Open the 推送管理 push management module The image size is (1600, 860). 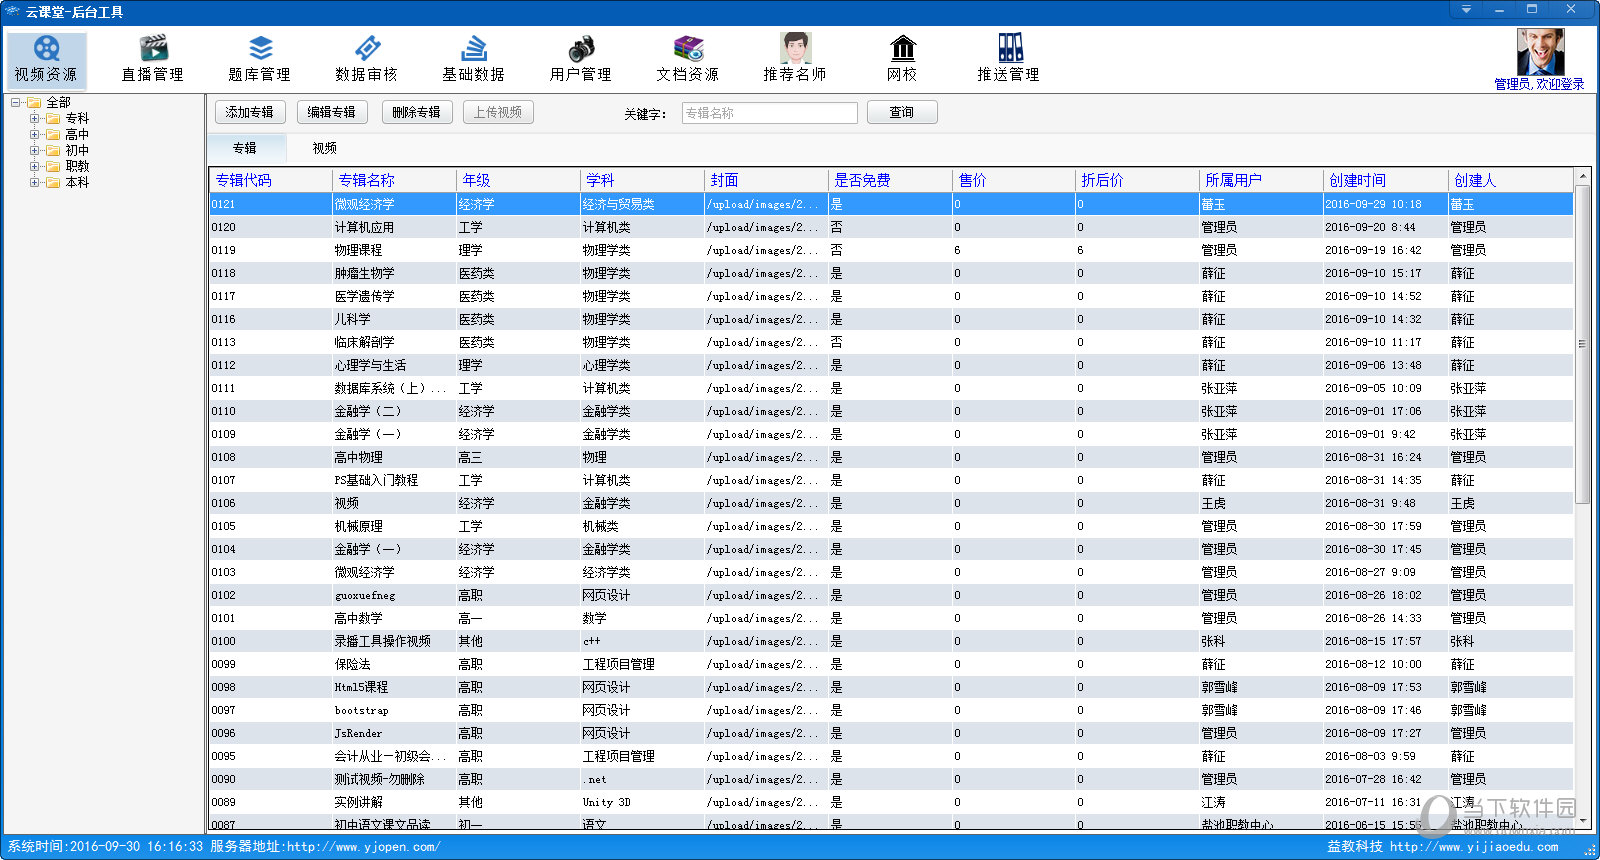point(1008,59)
